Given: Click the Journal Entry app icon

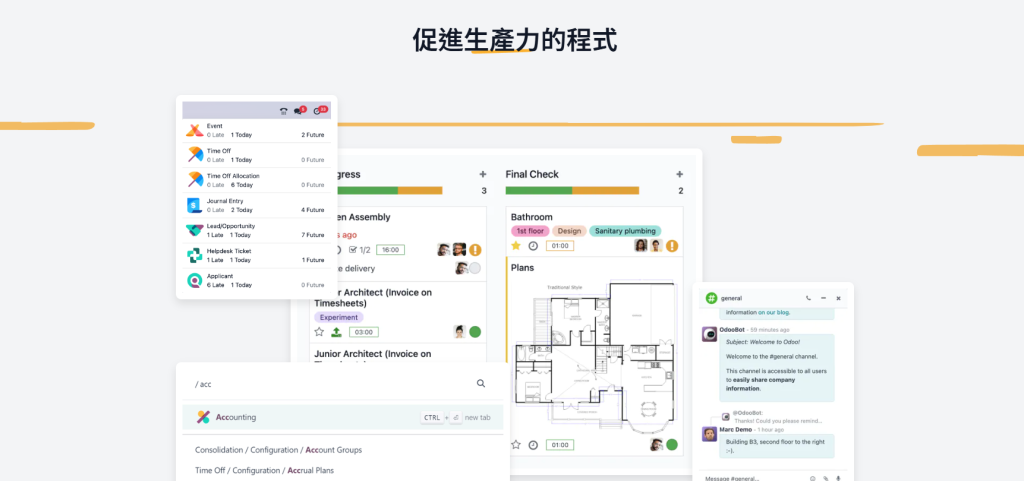Looking at the screenshot, I should (x=195, y=206).
